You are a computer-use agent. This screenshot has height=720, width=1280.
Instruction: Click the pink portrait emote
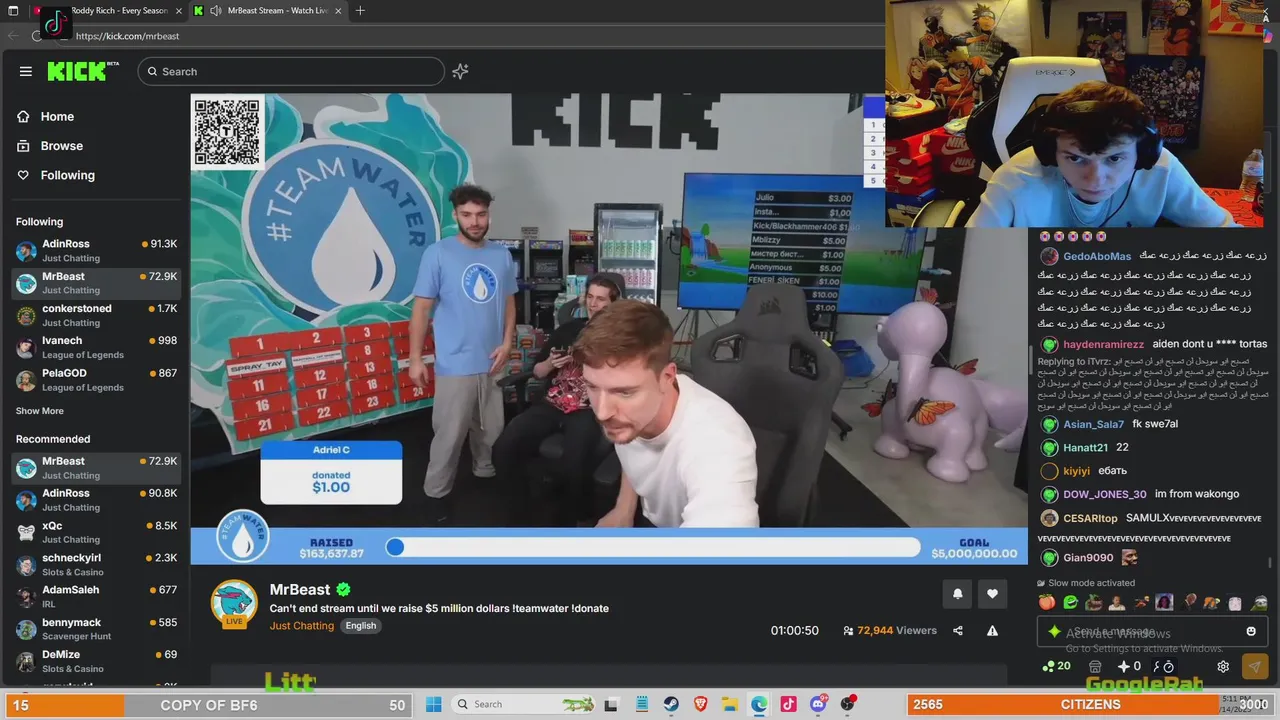1164,602
